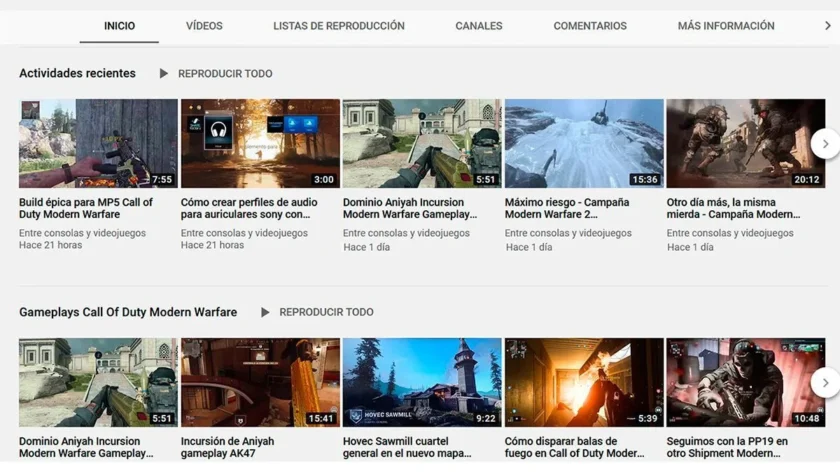Open Cómo disparar balas de fuego thumbnail
Viewport: 840px width, 473px height.
[584, 382]
